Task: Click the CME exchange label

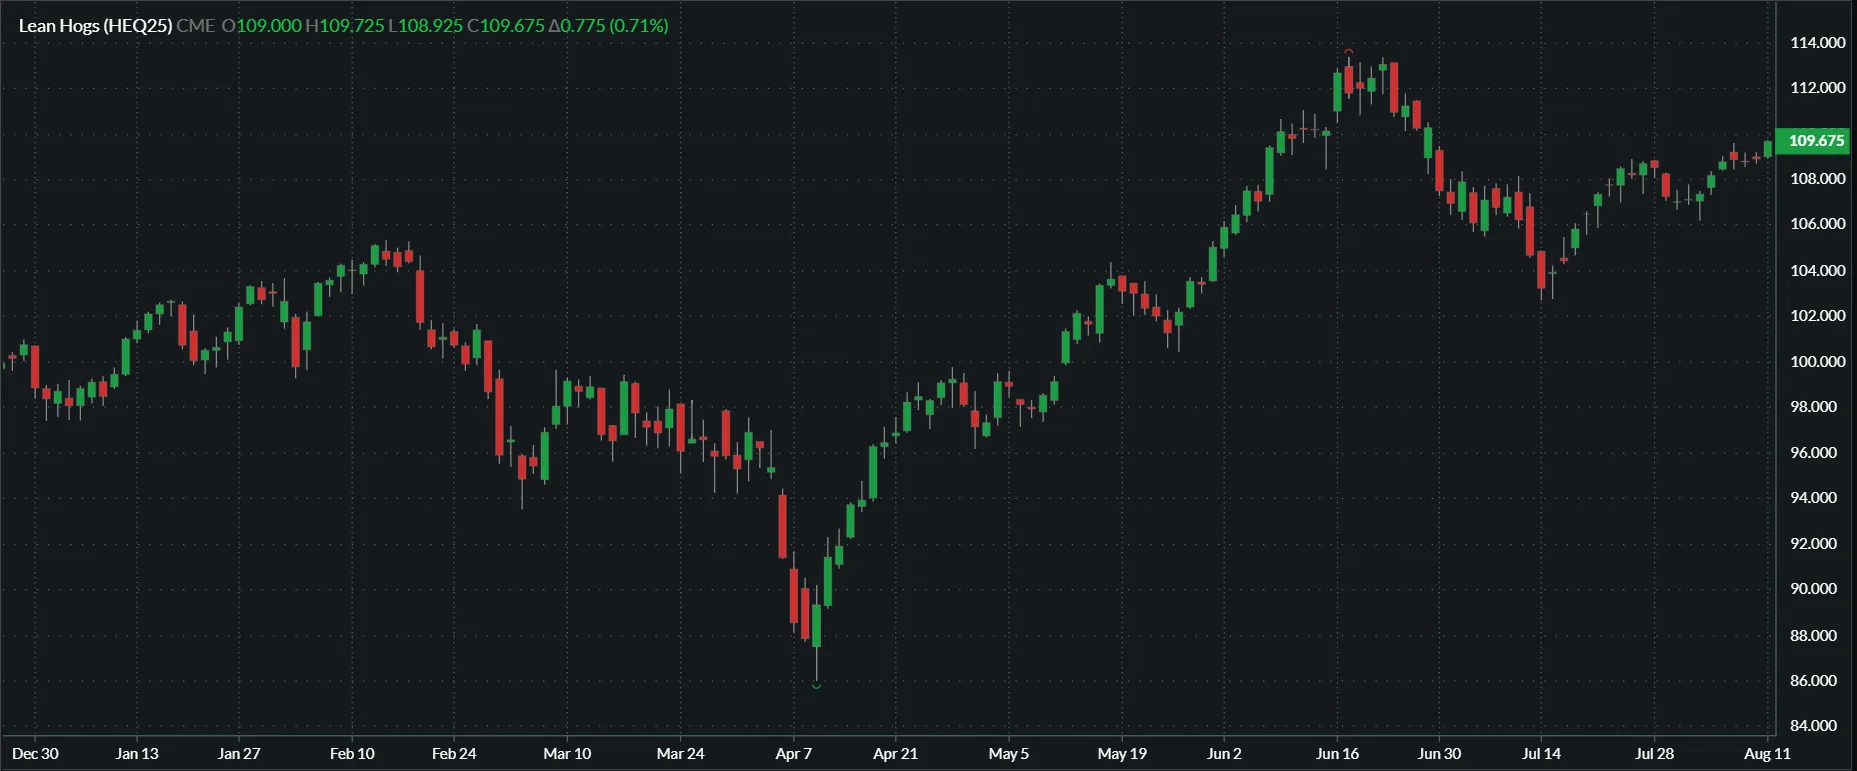Action: pyautogui.click(x=196, y=26)
